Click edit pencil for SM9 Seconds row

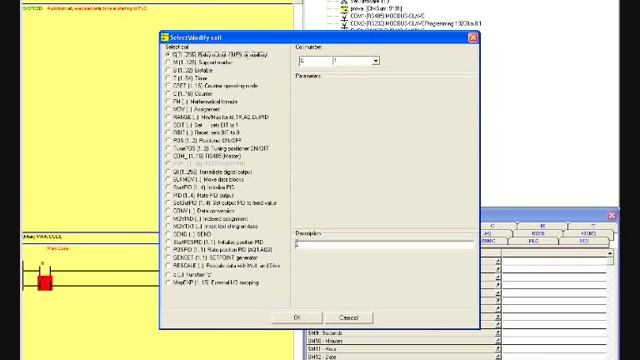(498, 333)
